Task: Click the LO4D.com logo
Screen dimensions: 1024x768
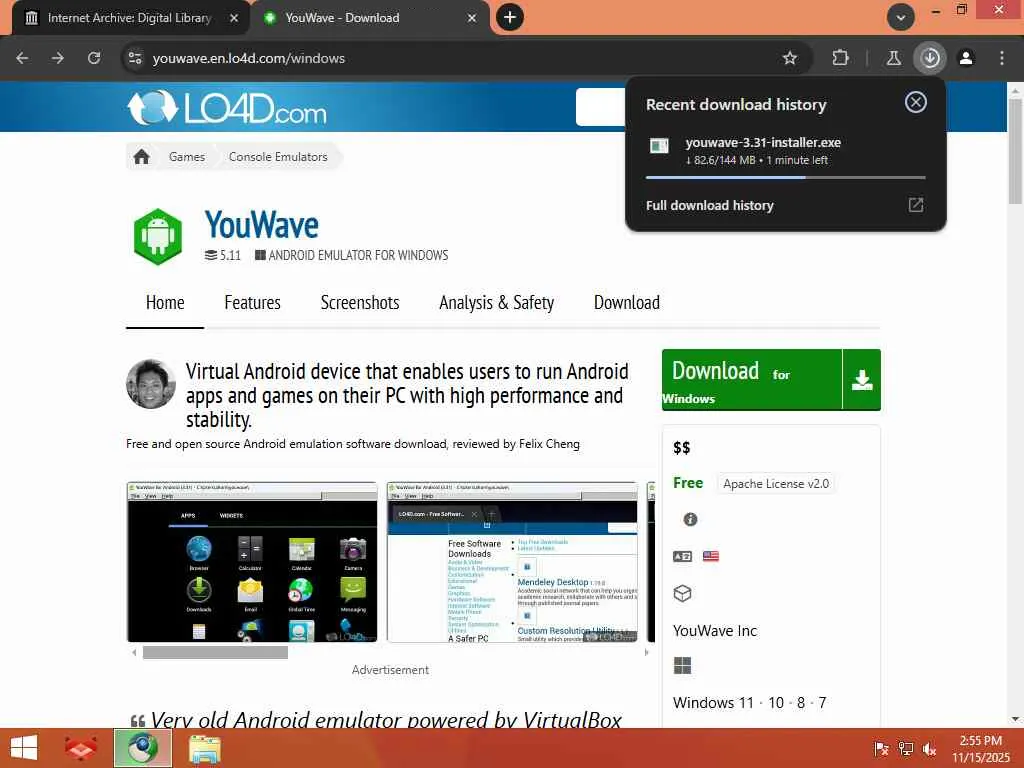Action: click(x=227, y=107)
